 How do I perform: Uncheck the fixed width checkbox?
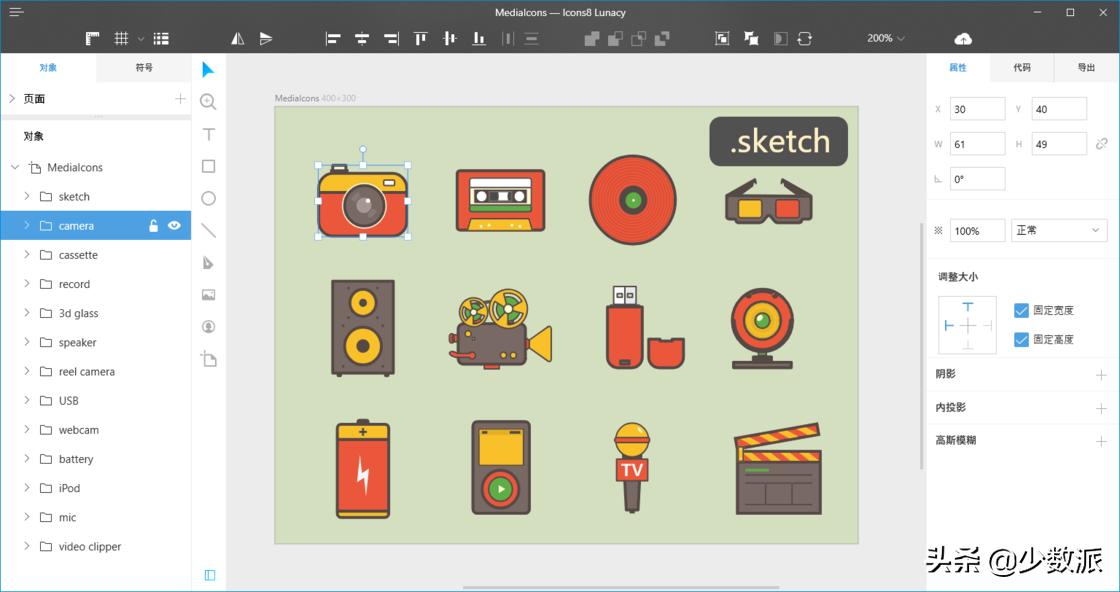(1021, 311)
